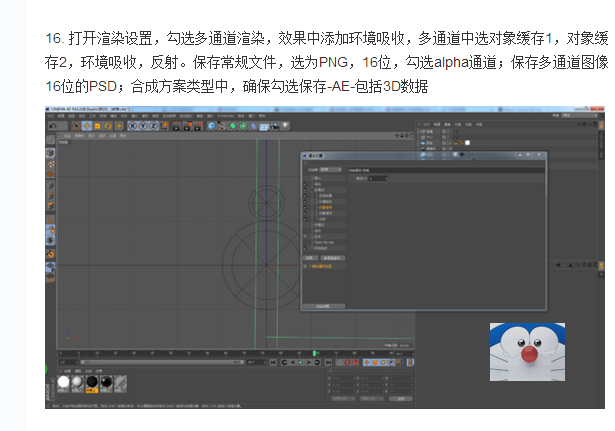Add a Cube primitive from the toolbar

(x=212, y=126)
